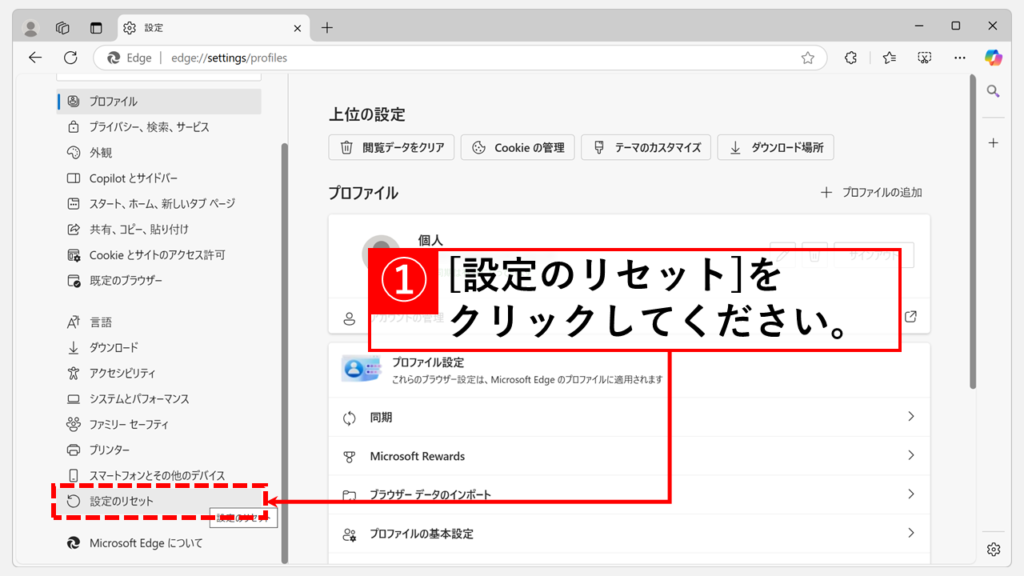Click the Cookie の管理 button
The image size is (1024, 576).
pos(518,148)
